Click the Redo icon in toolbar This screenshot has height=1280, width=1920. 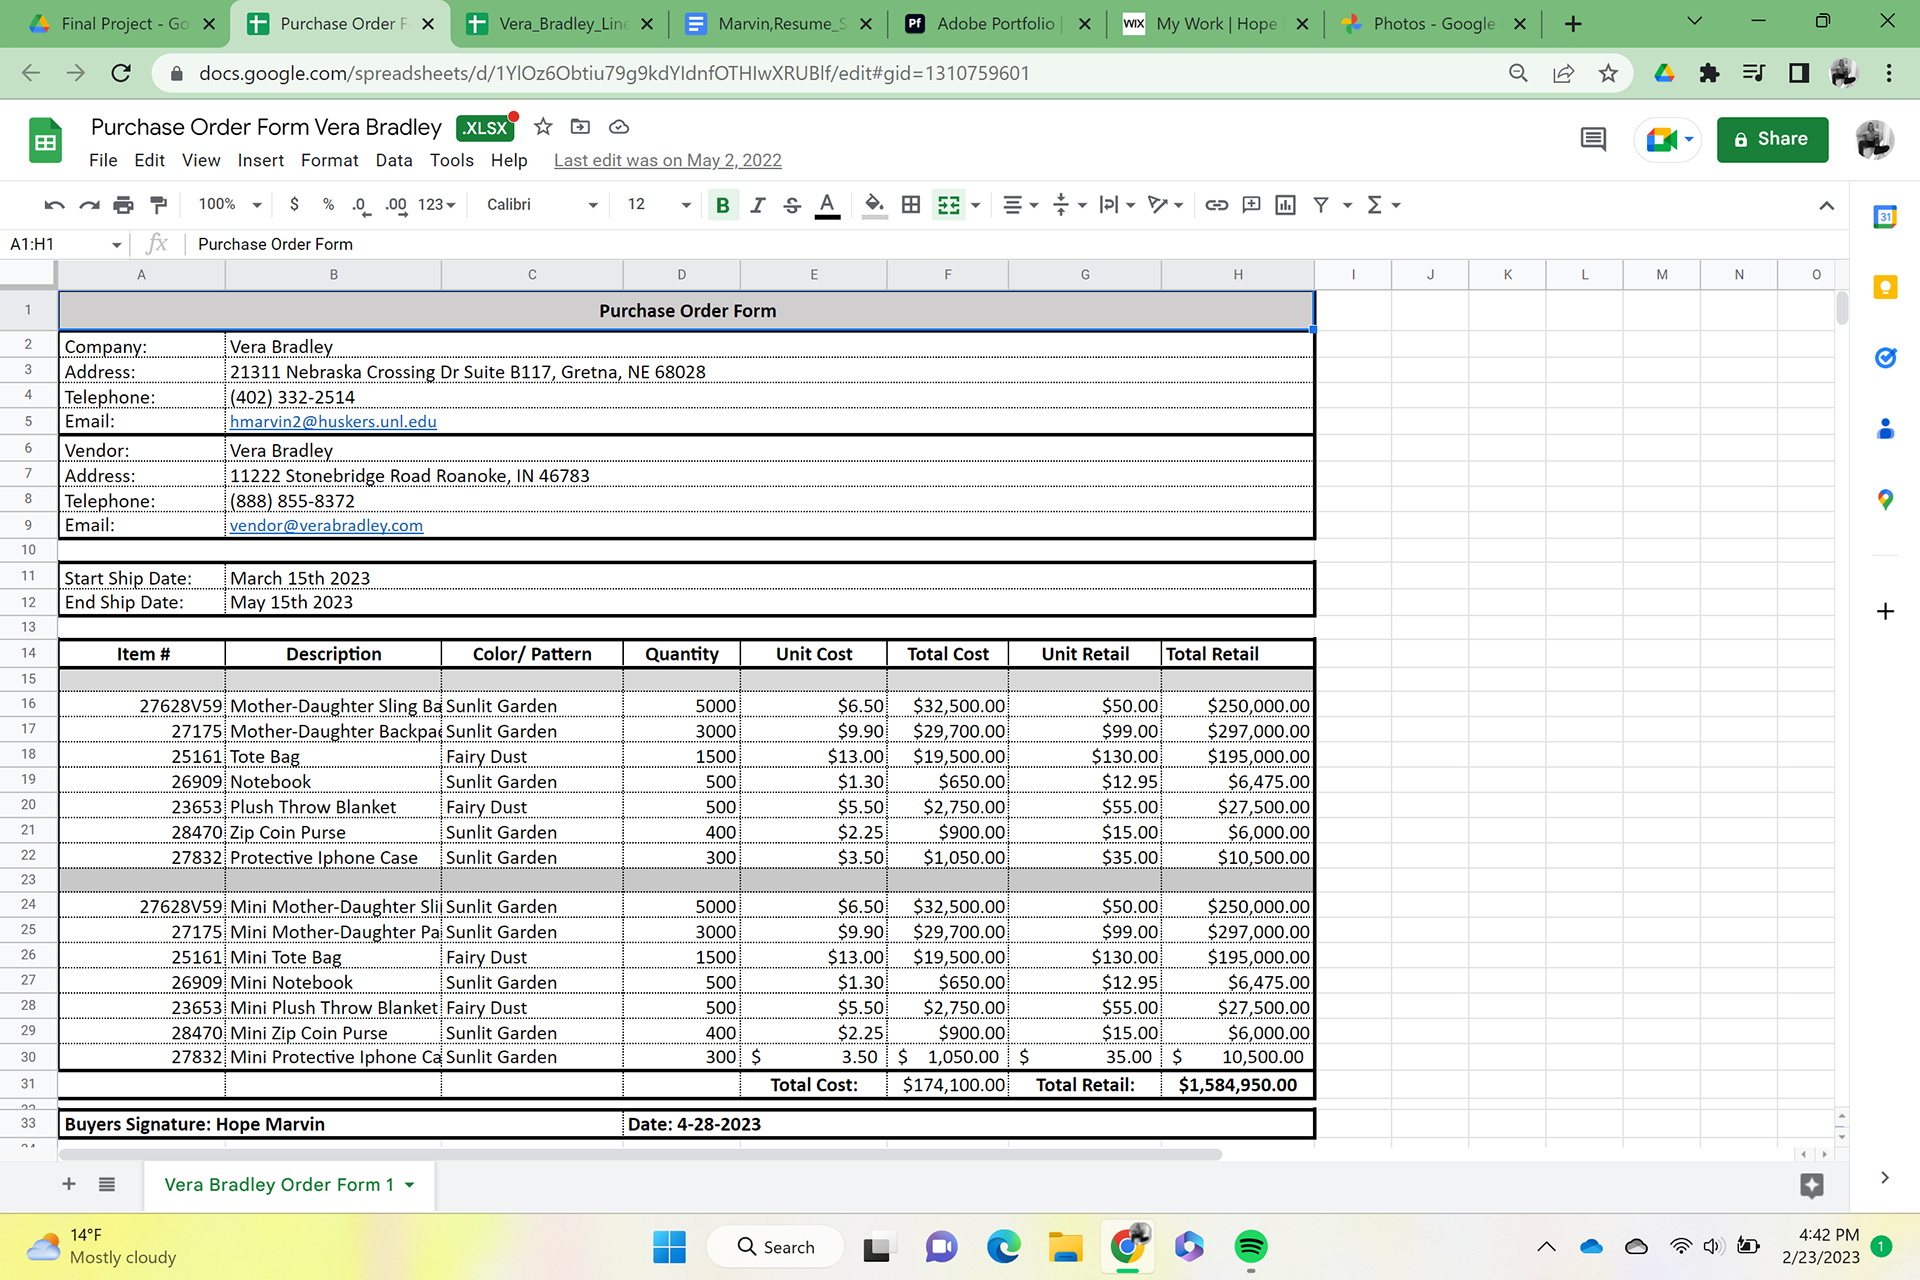89,205
